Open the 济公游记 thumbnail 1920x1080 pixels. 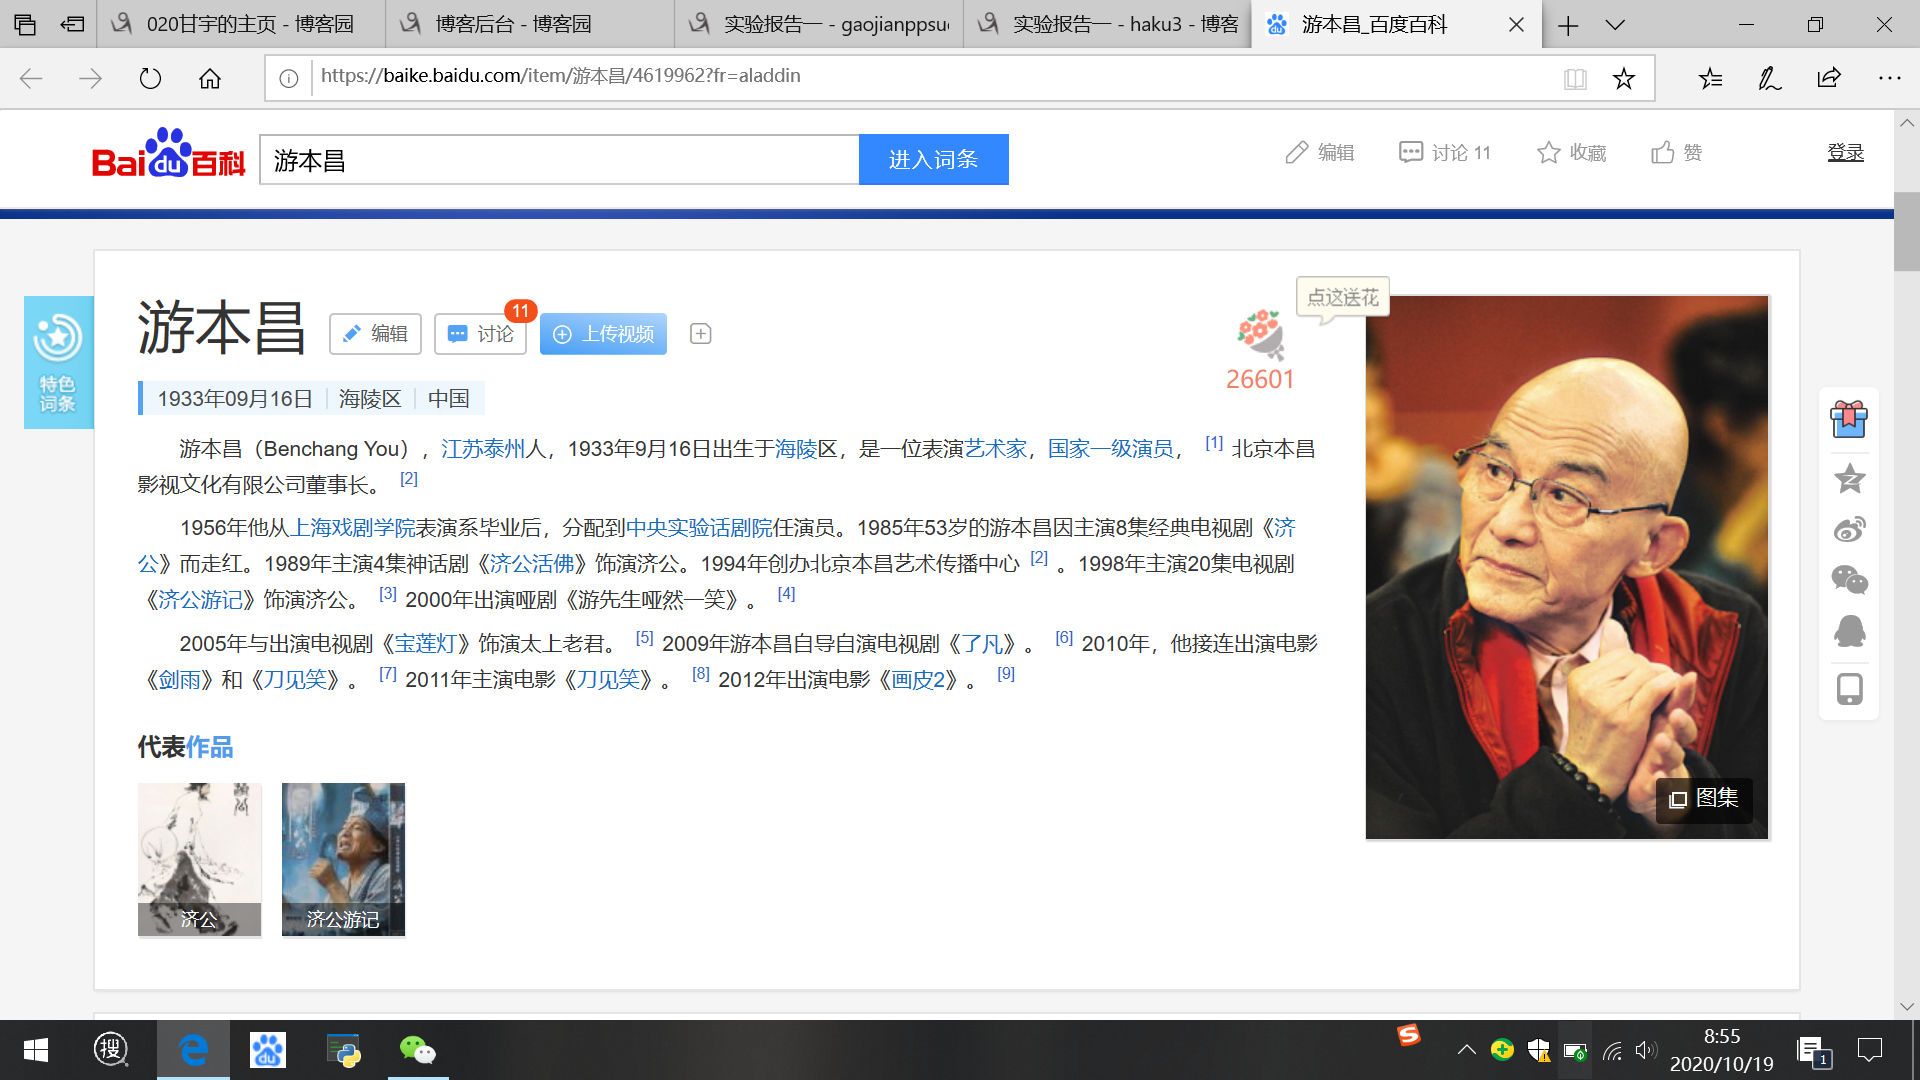pos(343,859)
